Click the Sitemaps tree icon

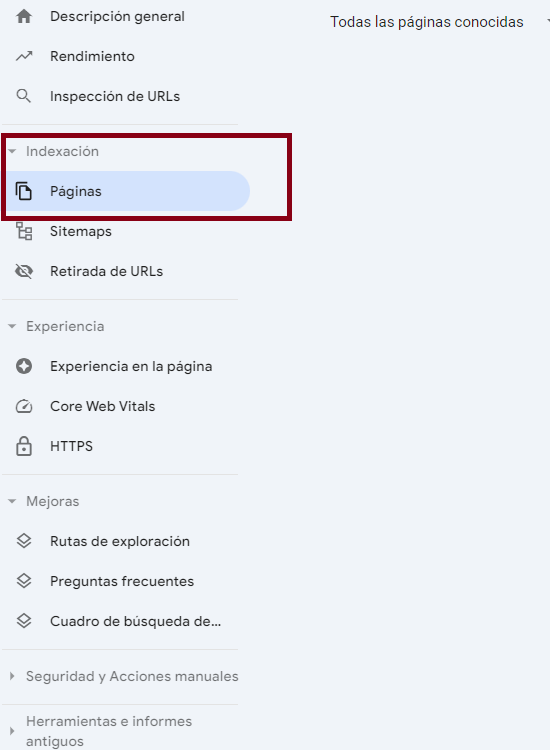(24, 231)
